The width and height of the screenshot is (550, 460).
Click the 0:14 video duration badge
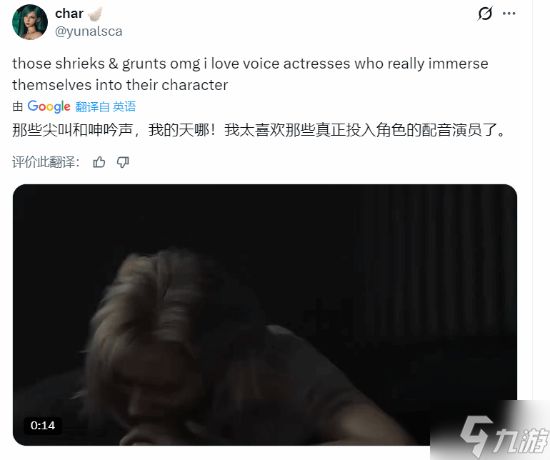(x=43, y=425)
